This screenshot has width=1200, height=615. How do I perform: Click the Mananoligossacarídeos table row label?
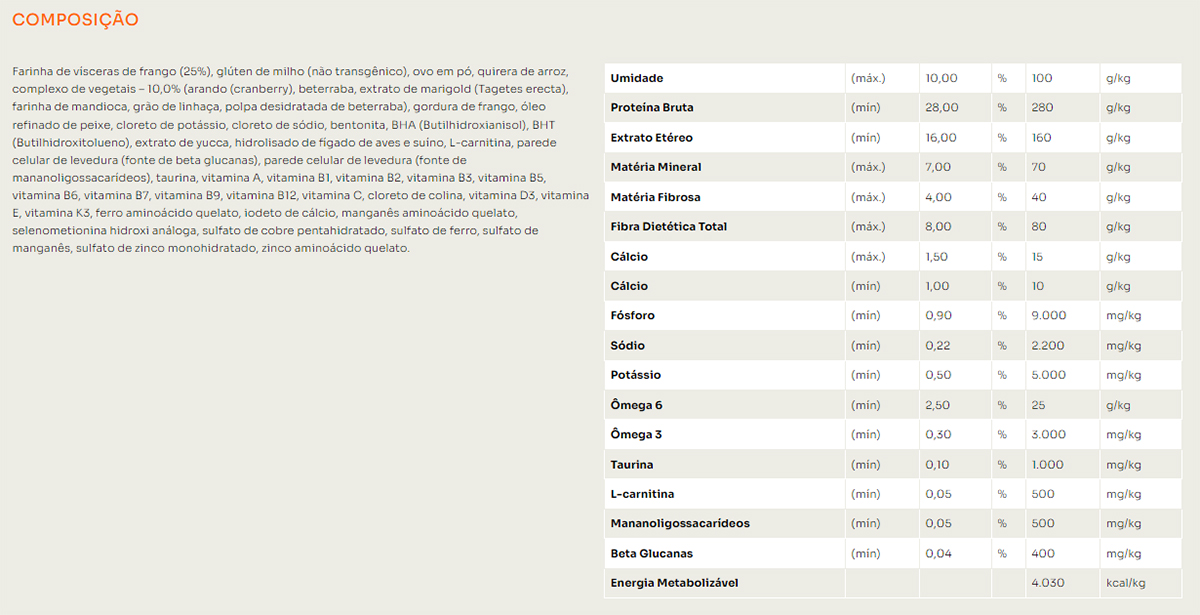click(x=680, y=524)
